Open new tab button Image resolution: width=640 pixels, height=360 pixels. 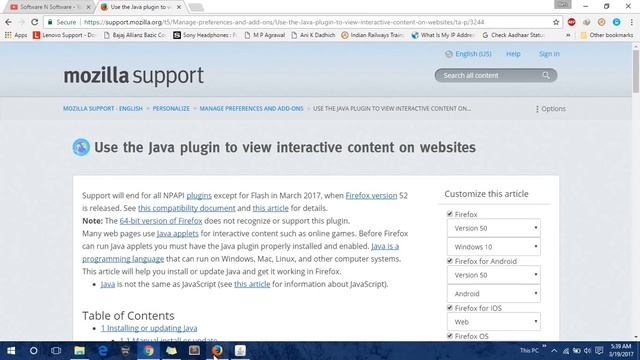(x=196, y=7)
